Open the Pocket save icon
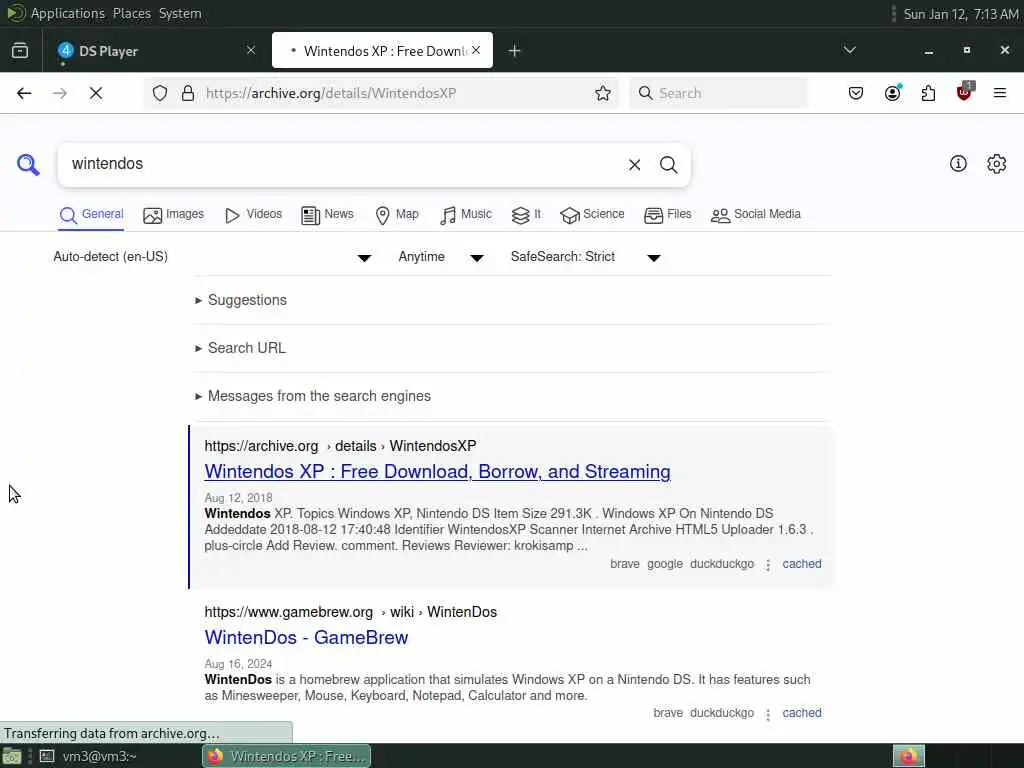The width and height of the screenshot is (1024, 768). click(856, 93)
